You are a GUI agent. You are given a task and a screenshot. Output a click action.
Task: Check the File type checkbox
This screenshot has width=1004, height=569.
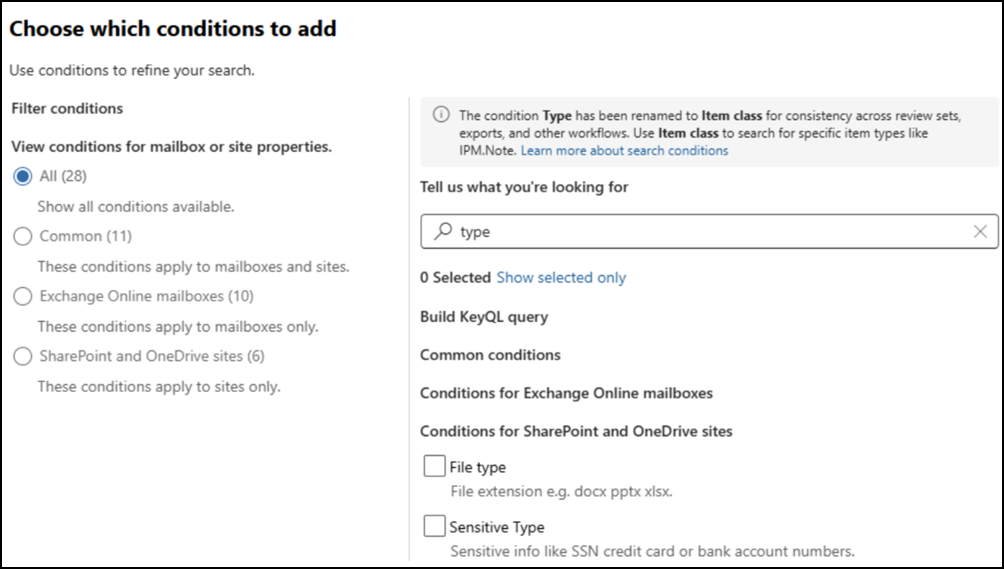coord(434,466)
